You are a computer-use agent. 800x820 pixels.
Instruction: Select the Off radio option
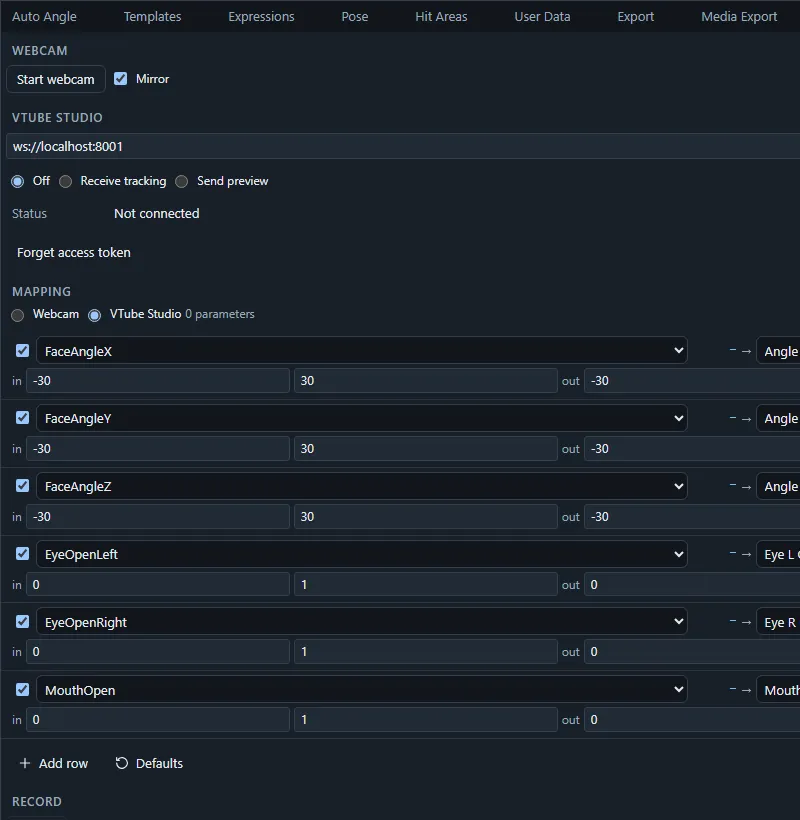[x=18, y=181]
